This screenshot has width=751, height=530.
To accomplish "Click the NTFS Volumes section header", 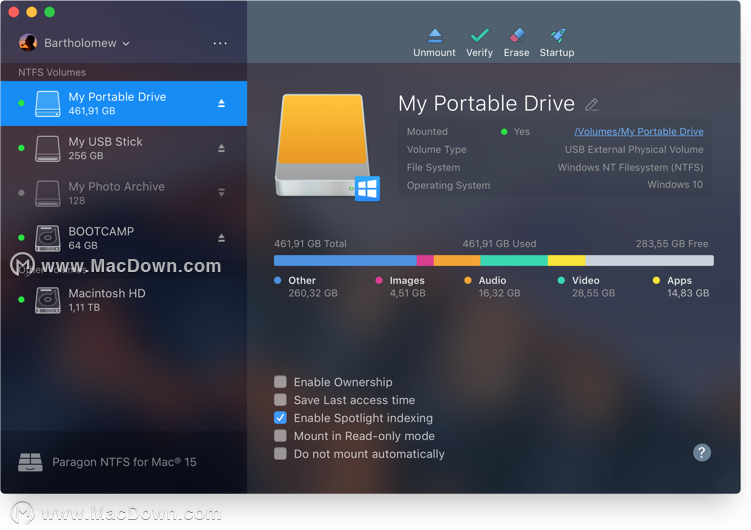I will point(52,72).
